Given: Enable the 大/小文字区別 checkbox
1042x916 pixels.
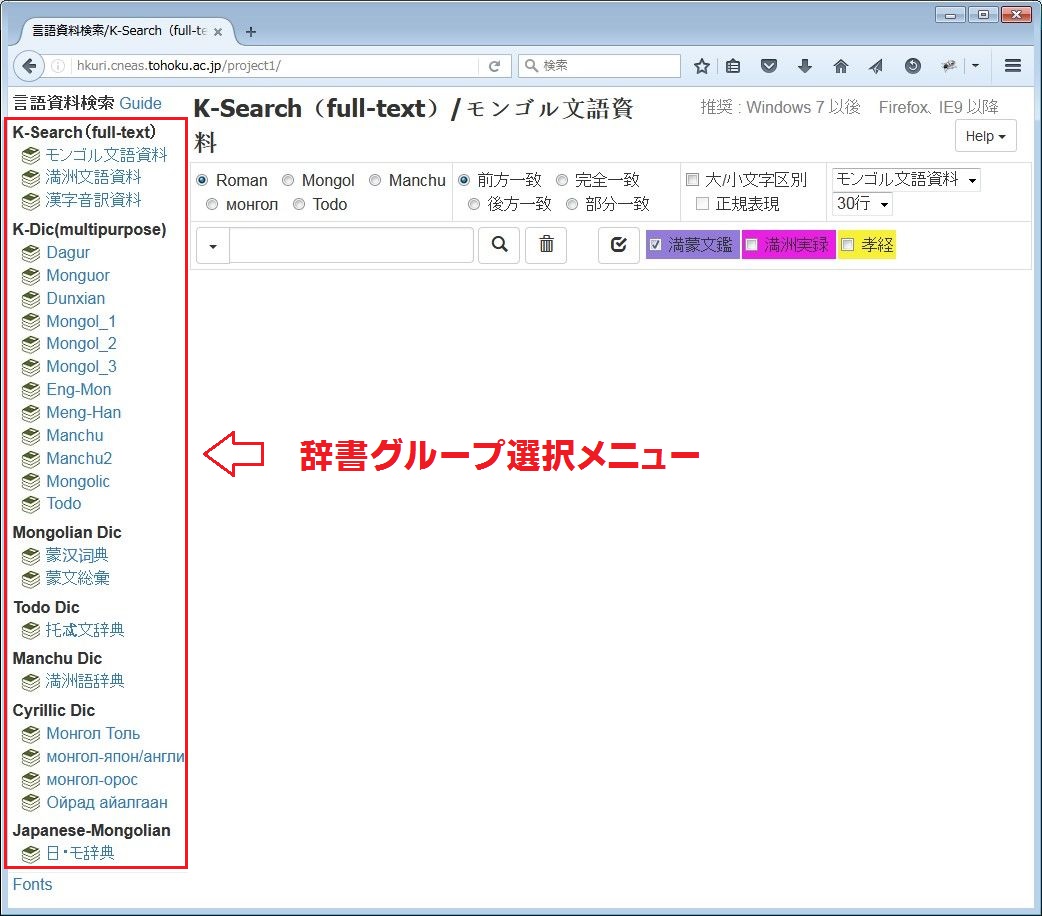Looking at the screenshot, I should 692,181.
